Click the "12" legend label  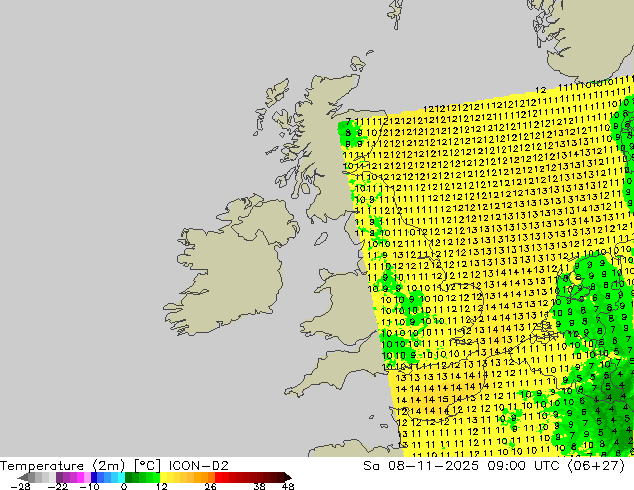[x=161, y=486]
